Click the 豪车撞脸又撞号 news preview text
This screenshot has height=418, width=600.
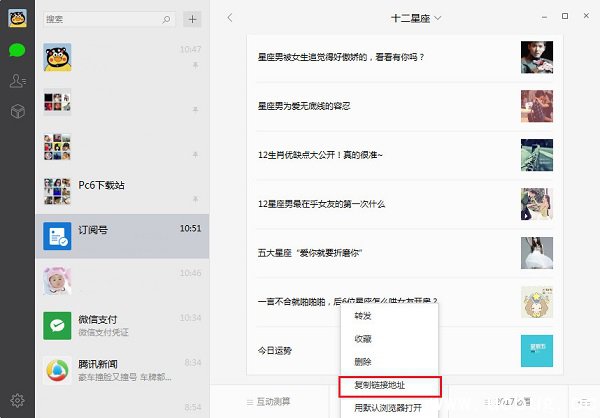[125, 377]
